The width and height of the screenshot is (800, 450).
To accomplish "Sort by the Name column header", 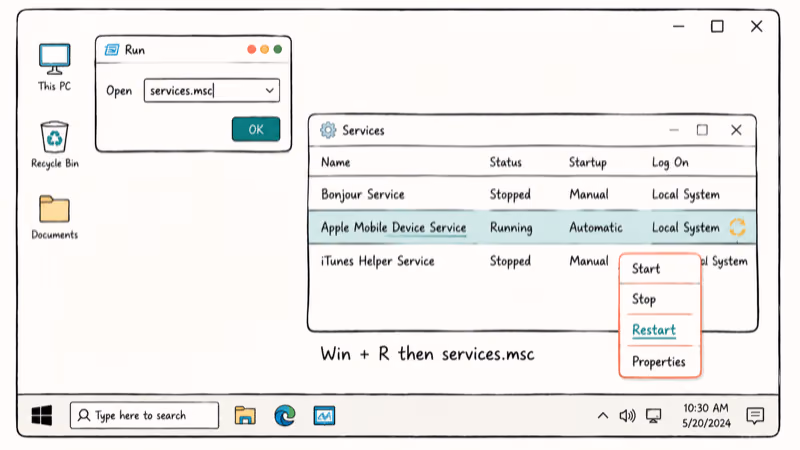I will (x=336, y=162).
